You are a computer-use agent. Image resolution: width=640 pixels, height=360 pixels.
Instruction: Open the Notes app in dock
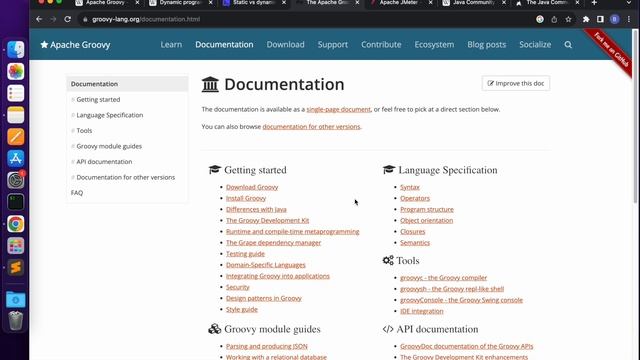coord(16,115)
